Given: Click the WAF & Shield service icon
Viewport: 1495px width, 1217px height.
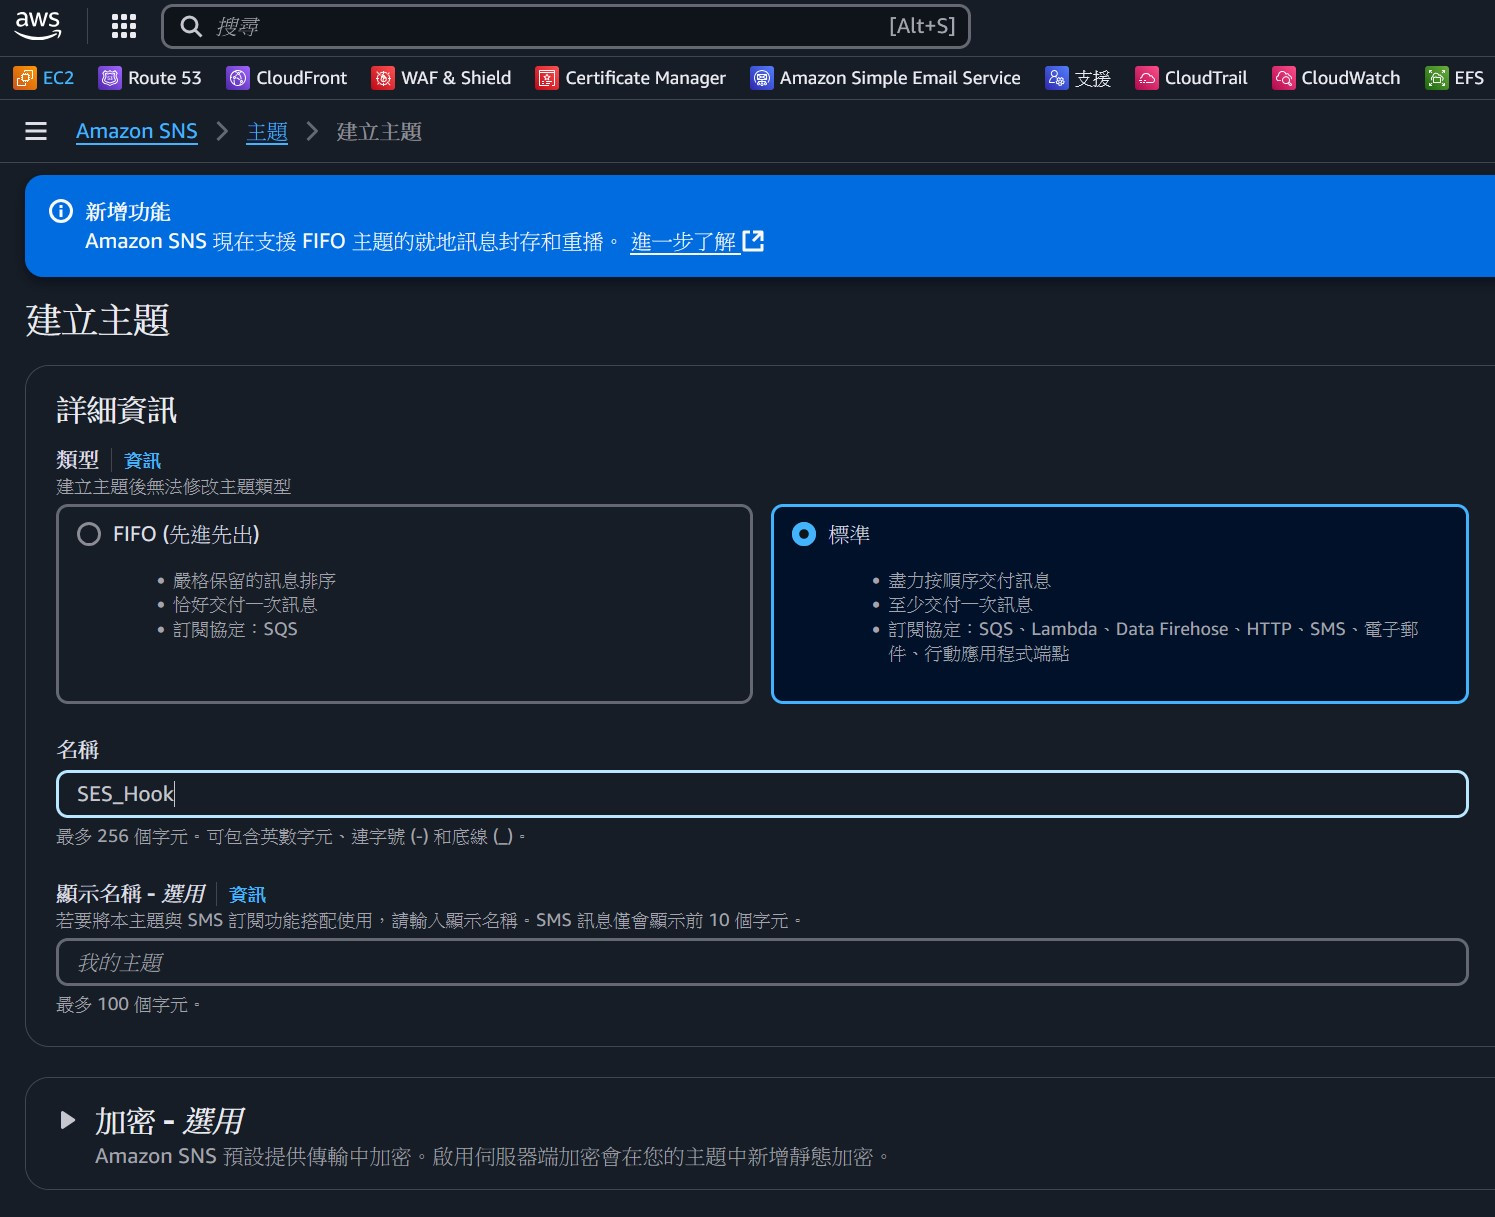Looking at the screenshot, I should (383, 78).
